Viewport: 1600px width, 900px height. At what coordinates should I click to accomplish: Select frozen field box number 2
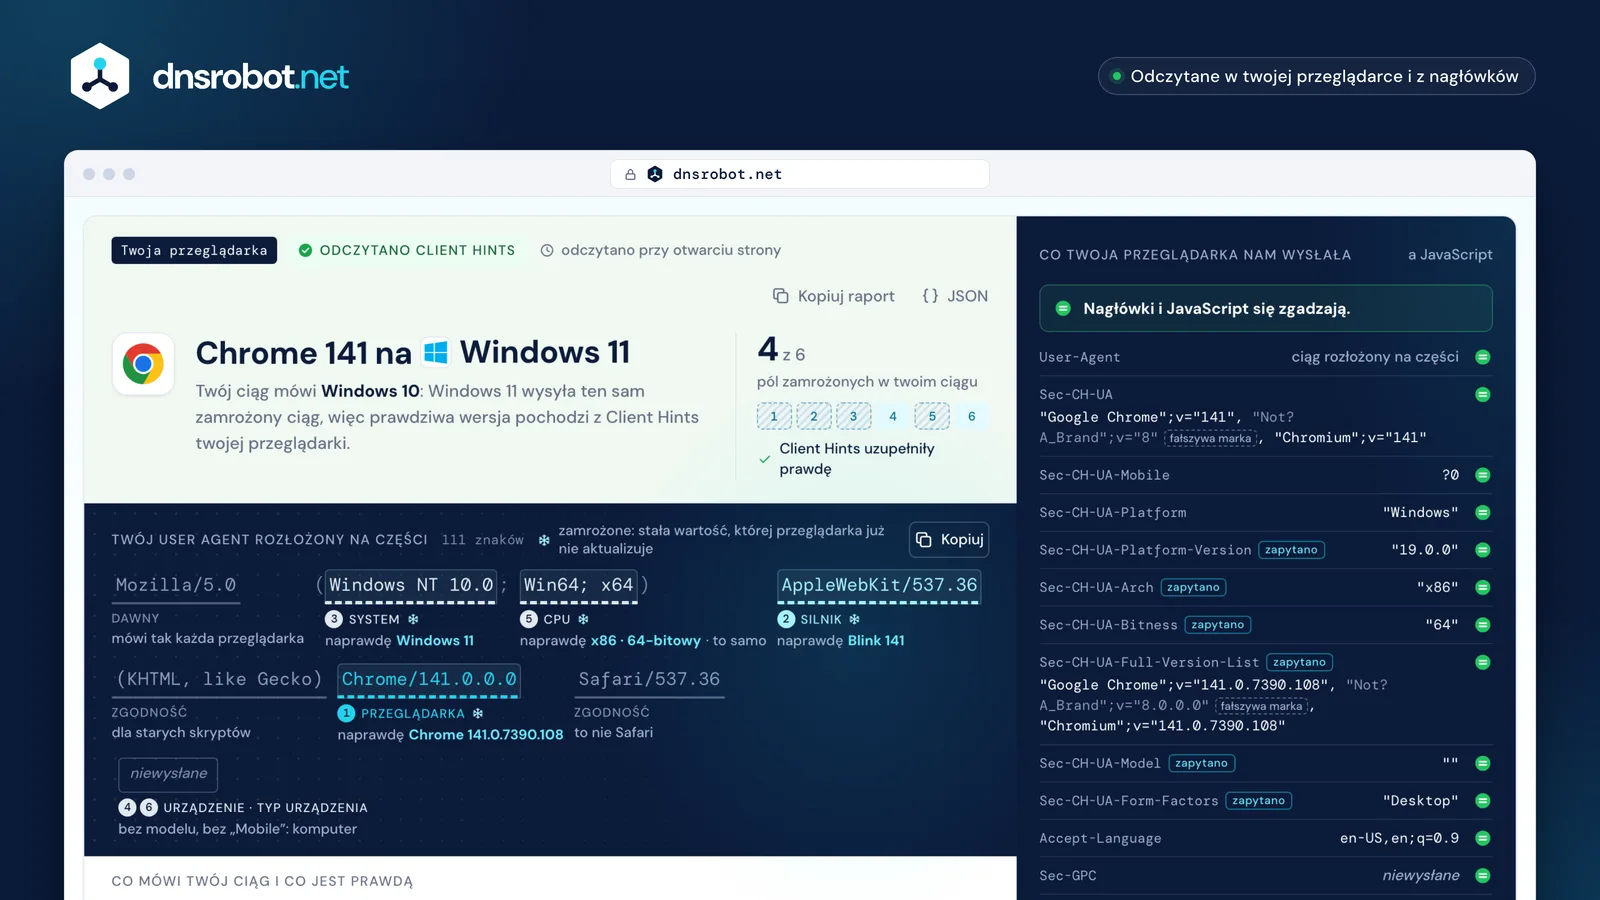point(814,416)
